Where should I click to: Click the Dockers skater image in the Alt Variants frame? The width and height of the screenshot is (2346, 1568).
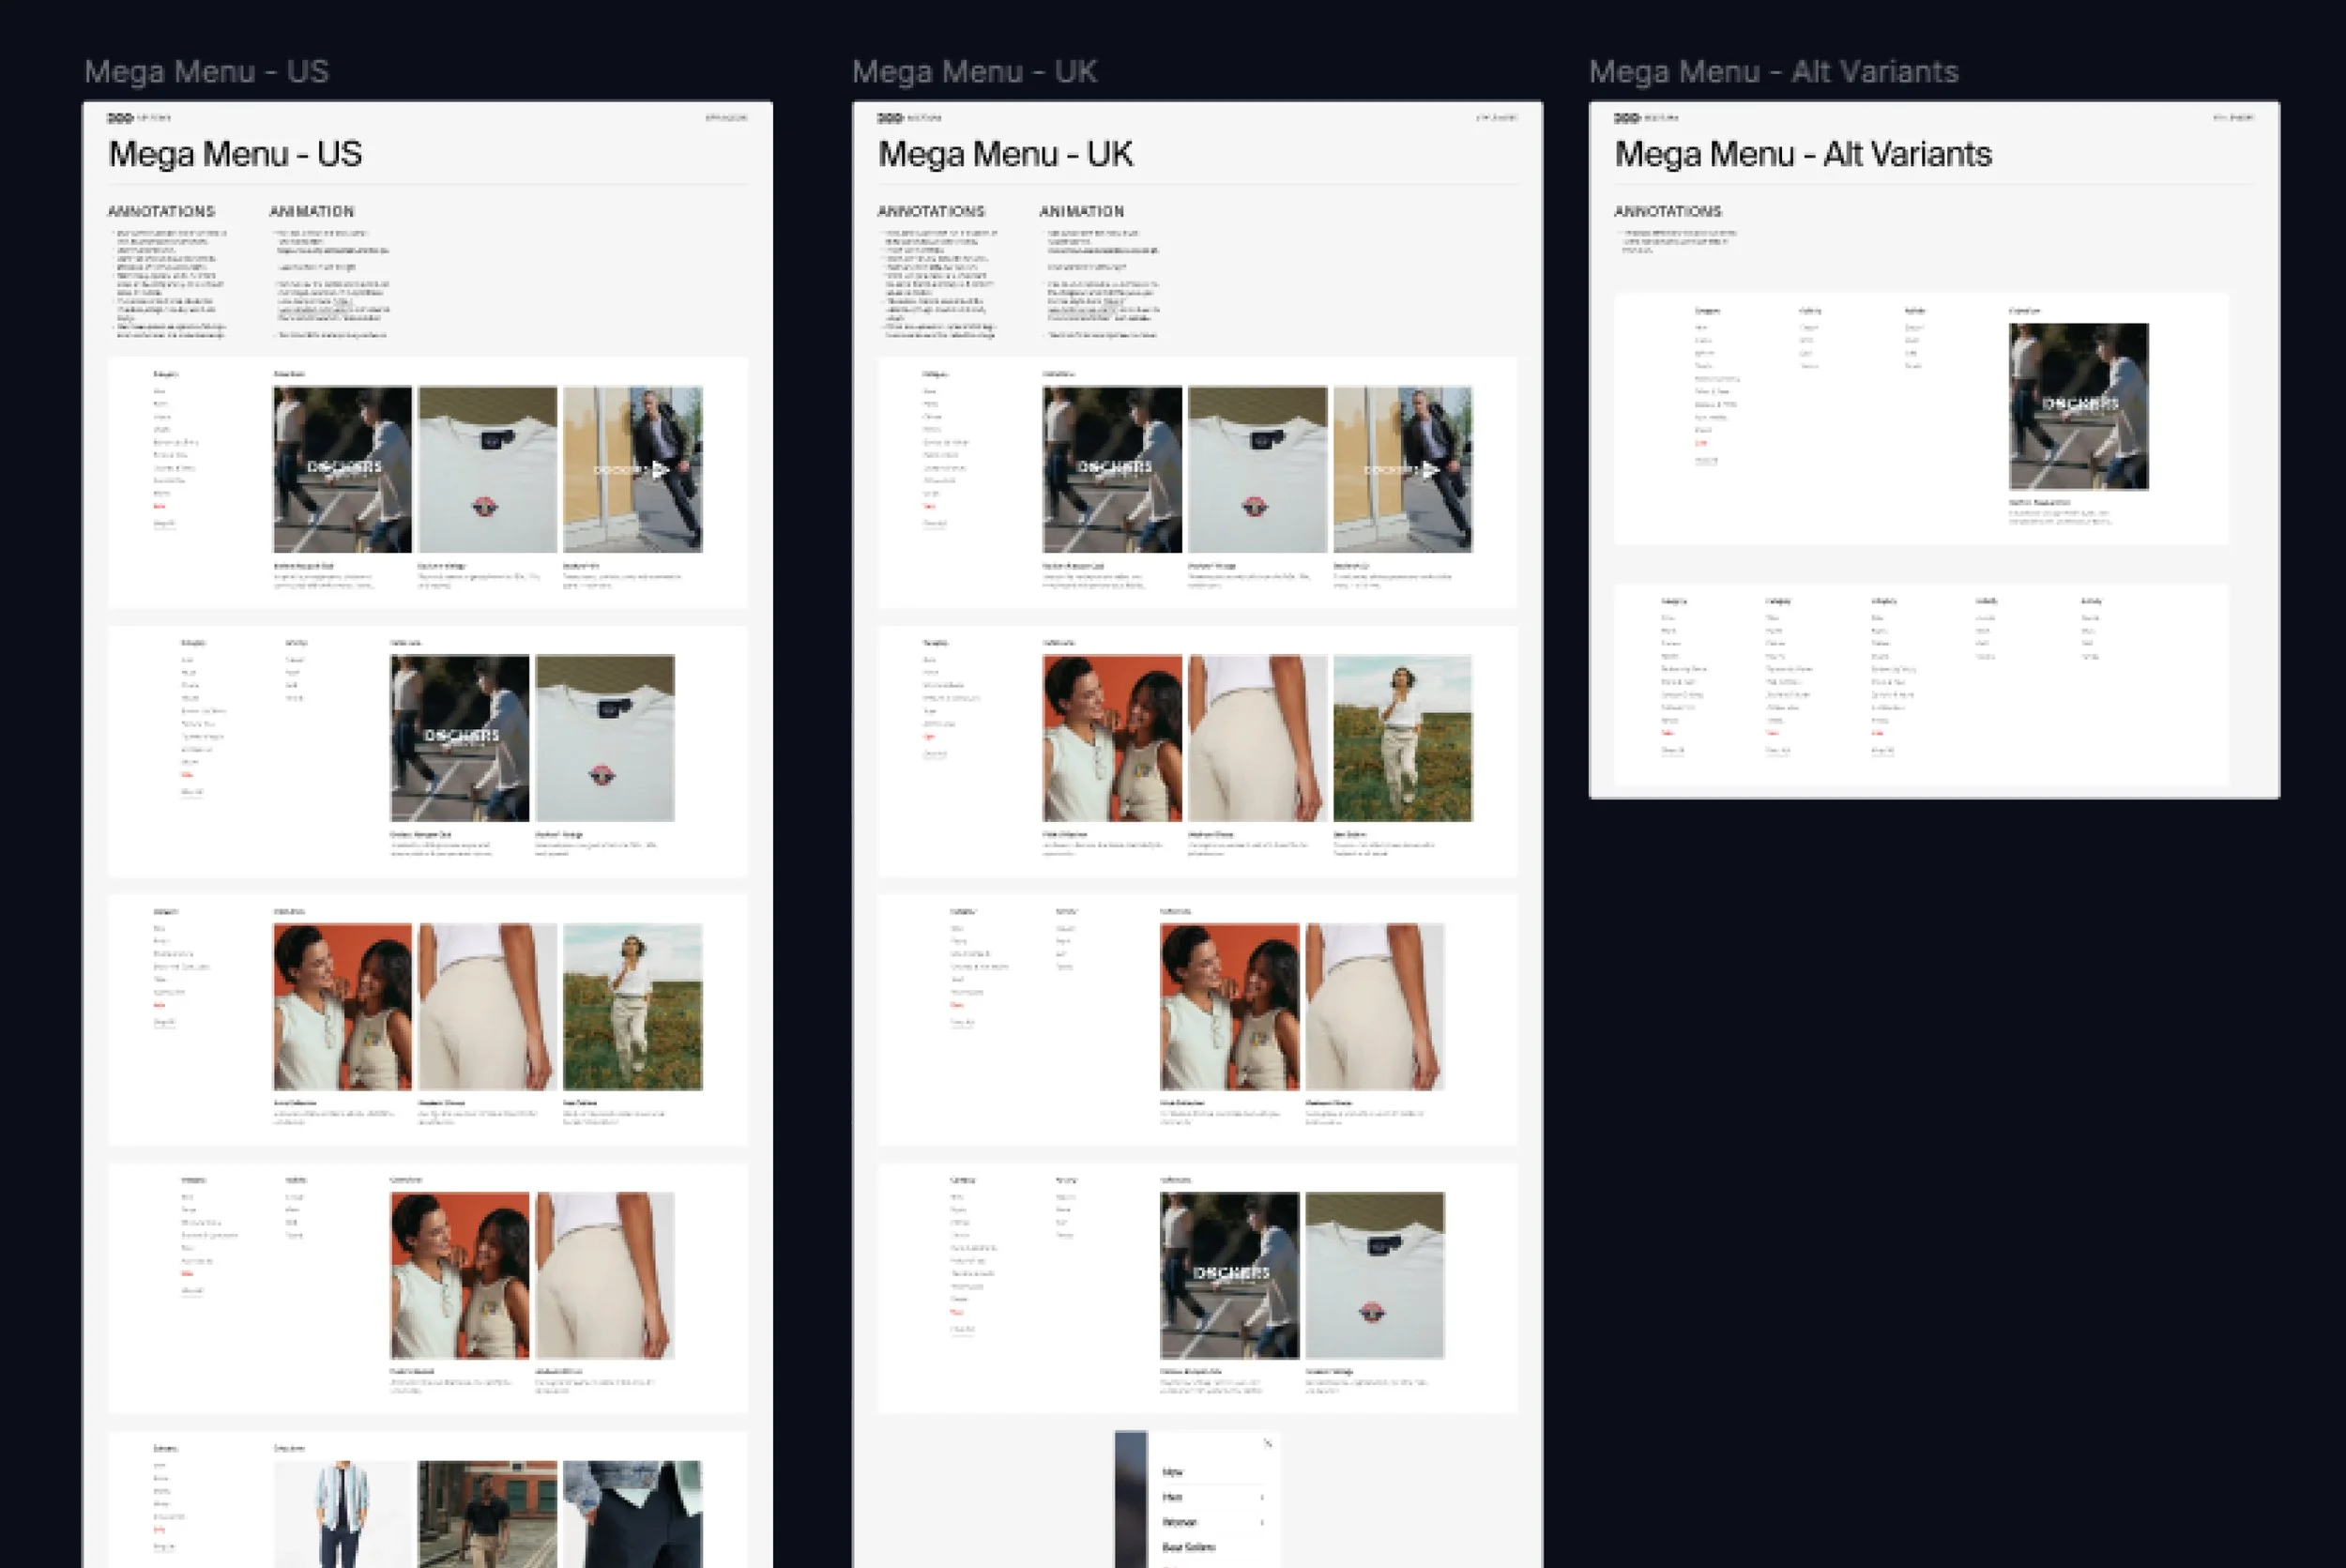coord(2078,406)
